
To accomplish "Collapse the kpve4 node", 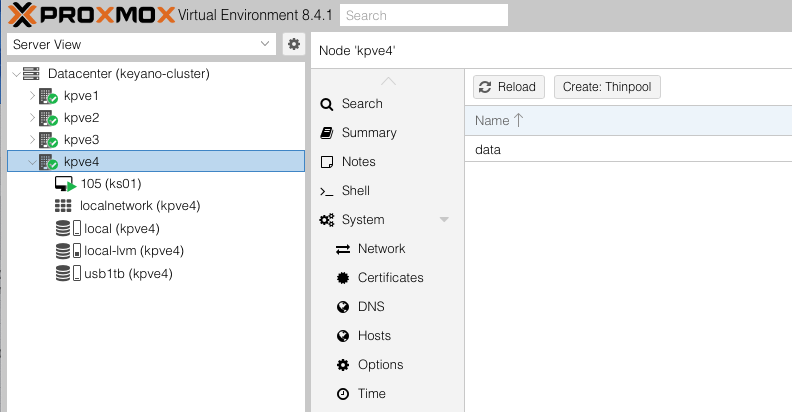I will coord(32,162).
